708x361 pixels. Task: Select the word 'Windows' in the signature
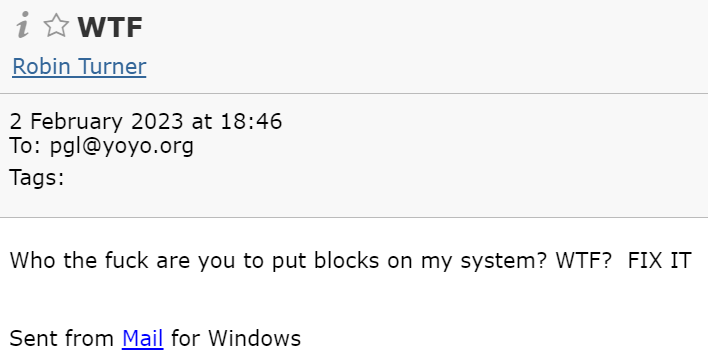(x=254, y=338)
